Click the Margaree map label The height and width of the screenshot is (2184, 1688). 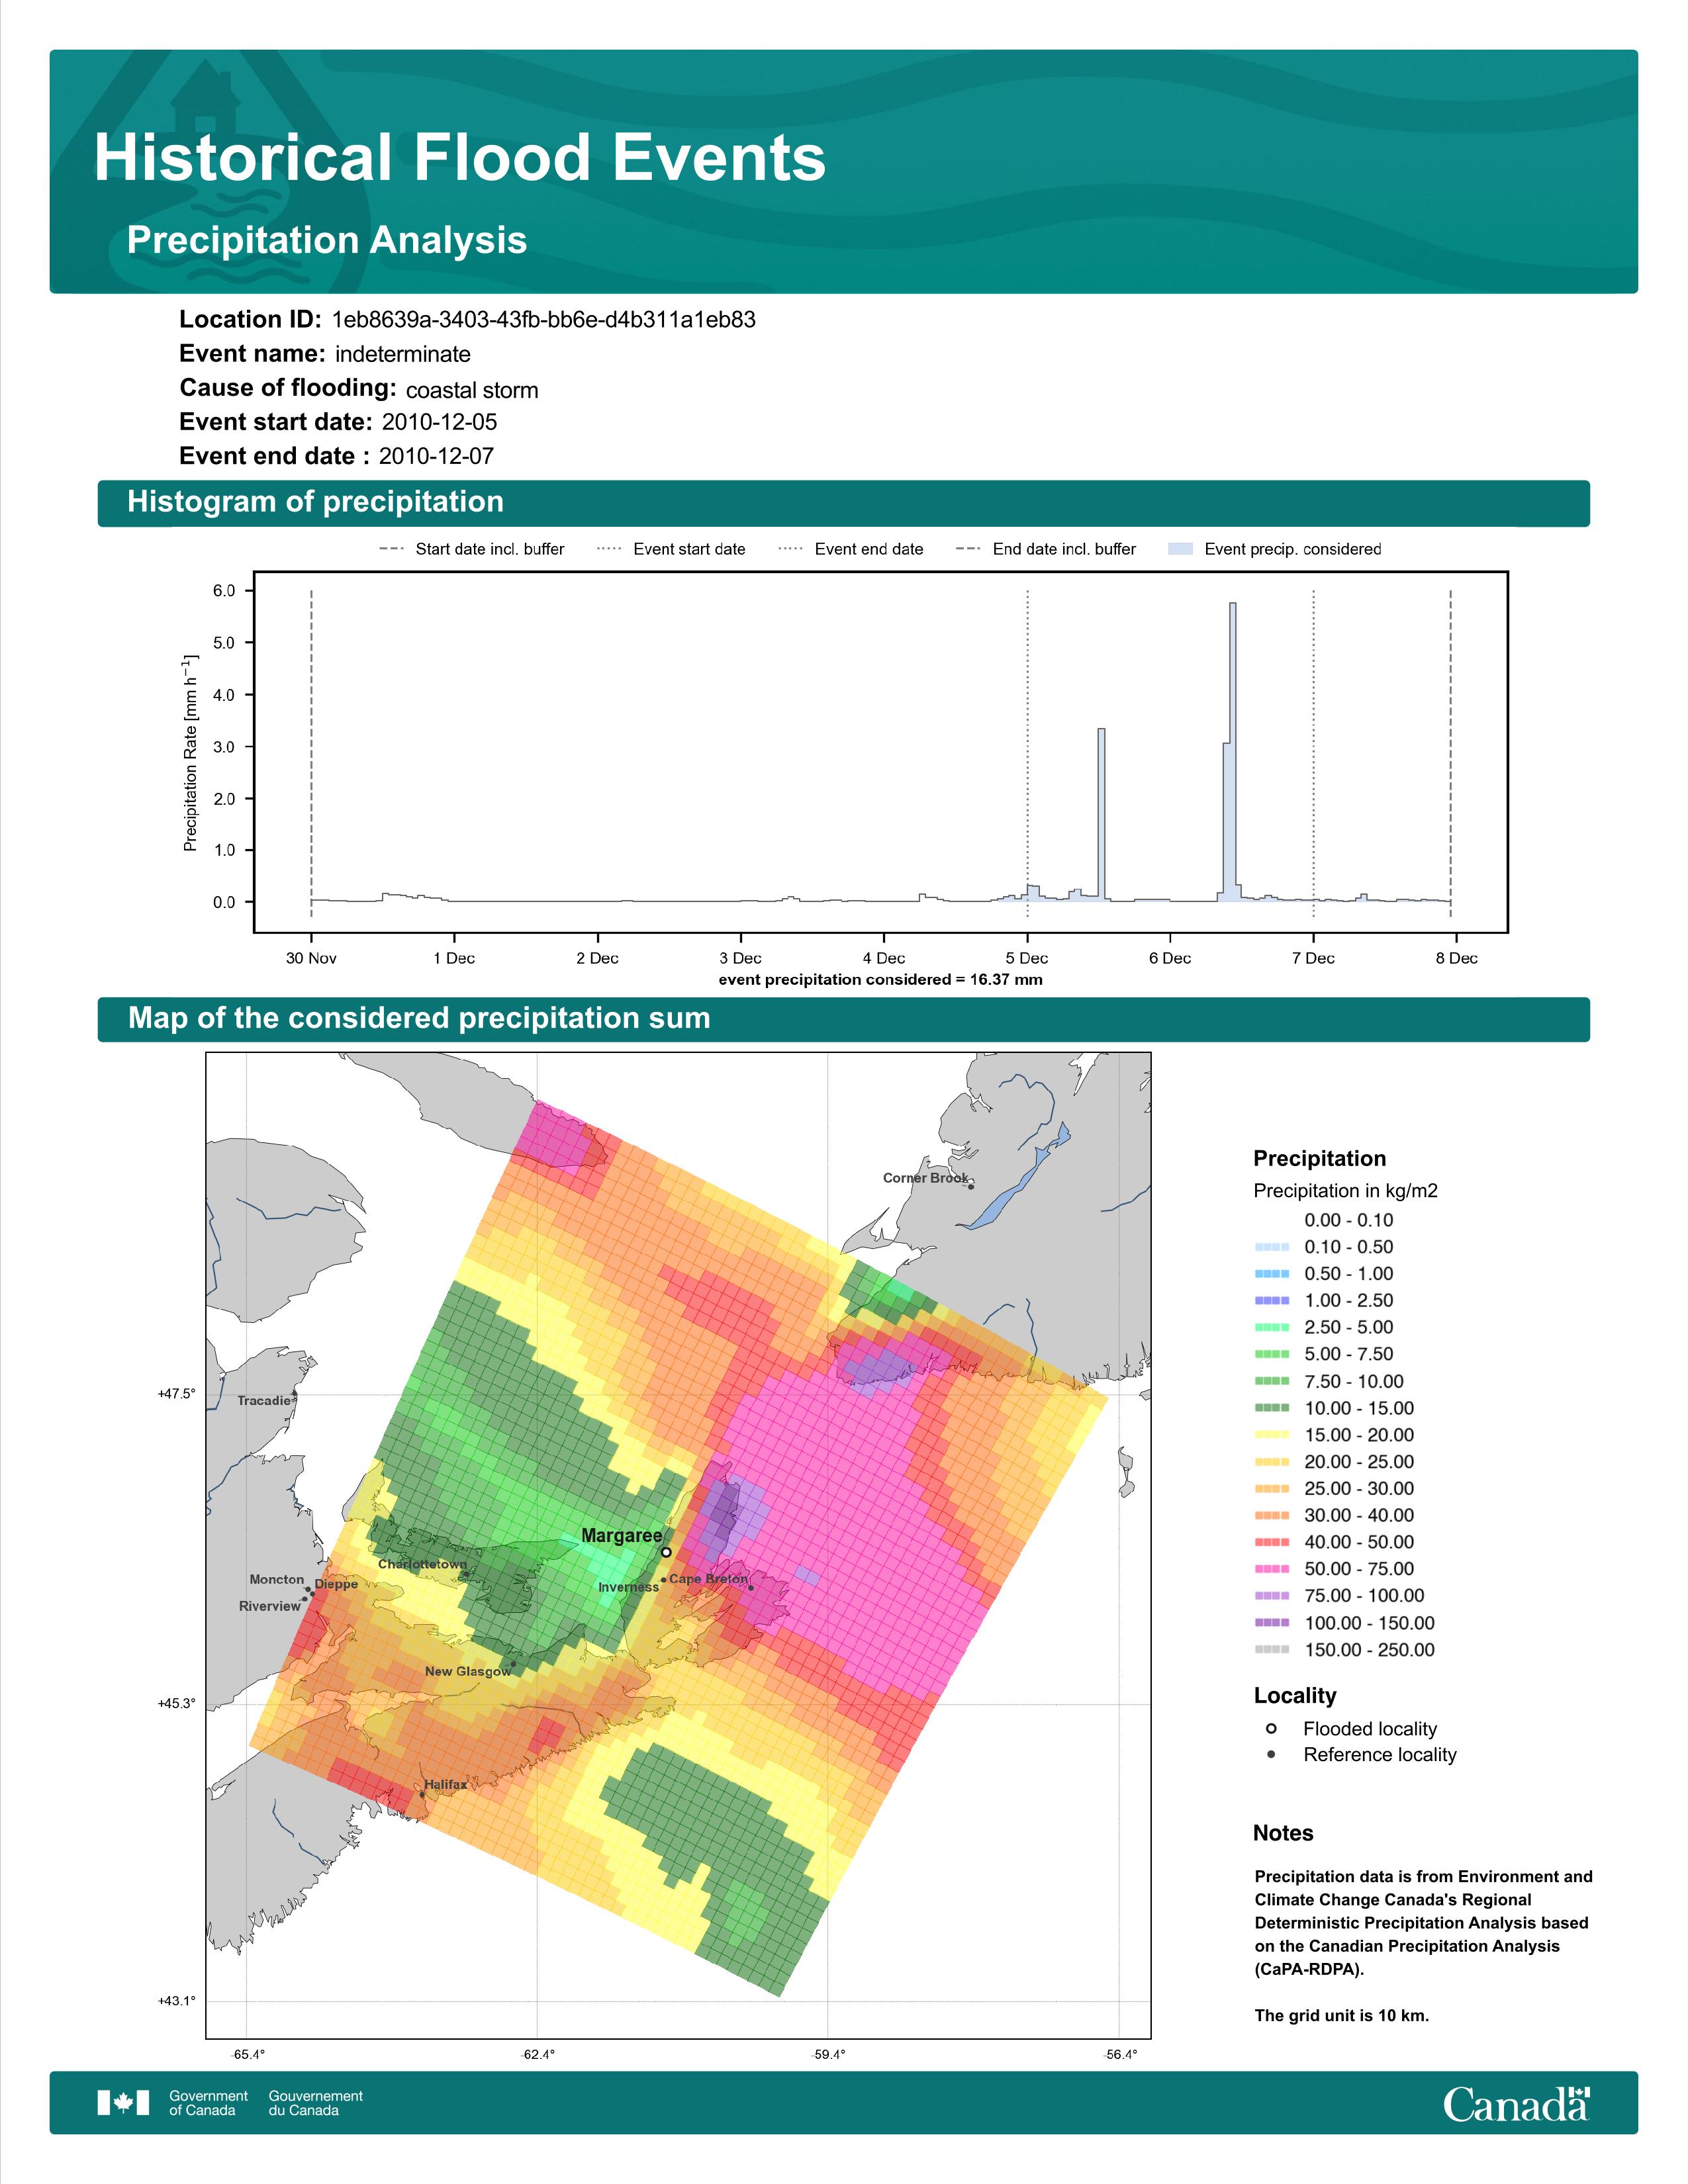click(622, 1536)
